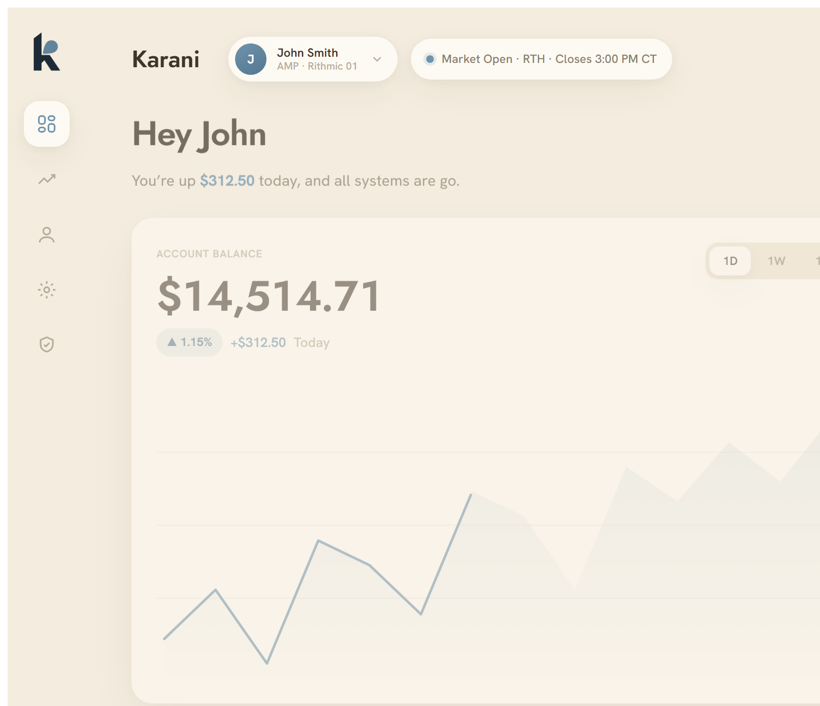Image resolution: width=820 pixels, height=706 pixels.
Task: Click the Today label beside the change
Action: coord(312,343)
